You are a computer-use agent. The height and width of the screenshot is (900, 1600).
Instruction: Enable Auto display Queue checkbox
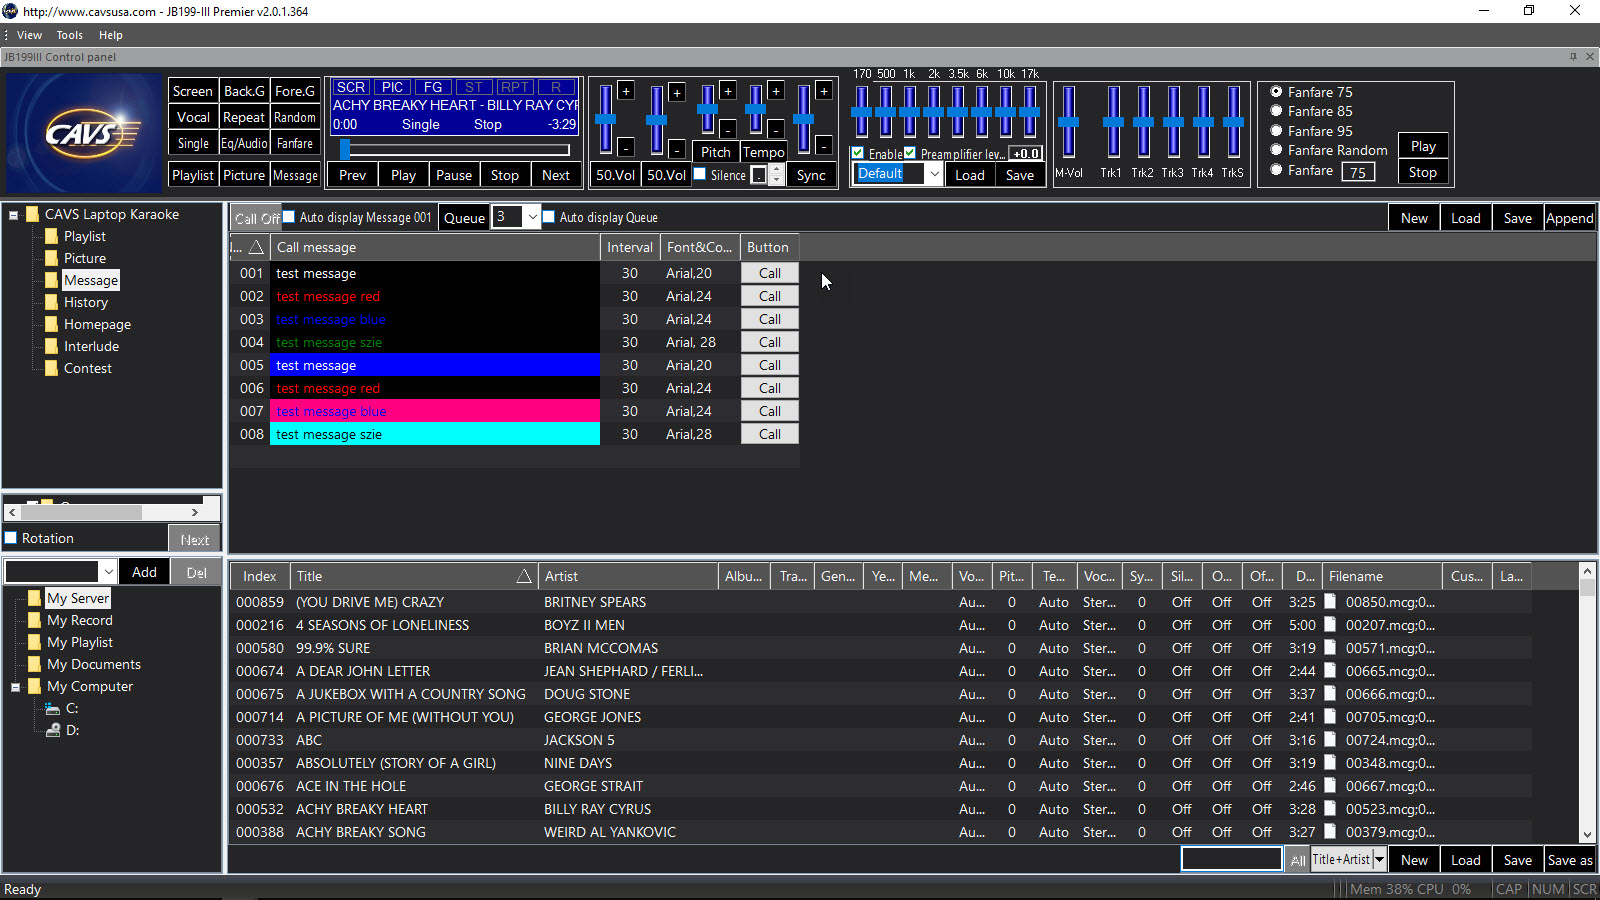pos(548,216)
